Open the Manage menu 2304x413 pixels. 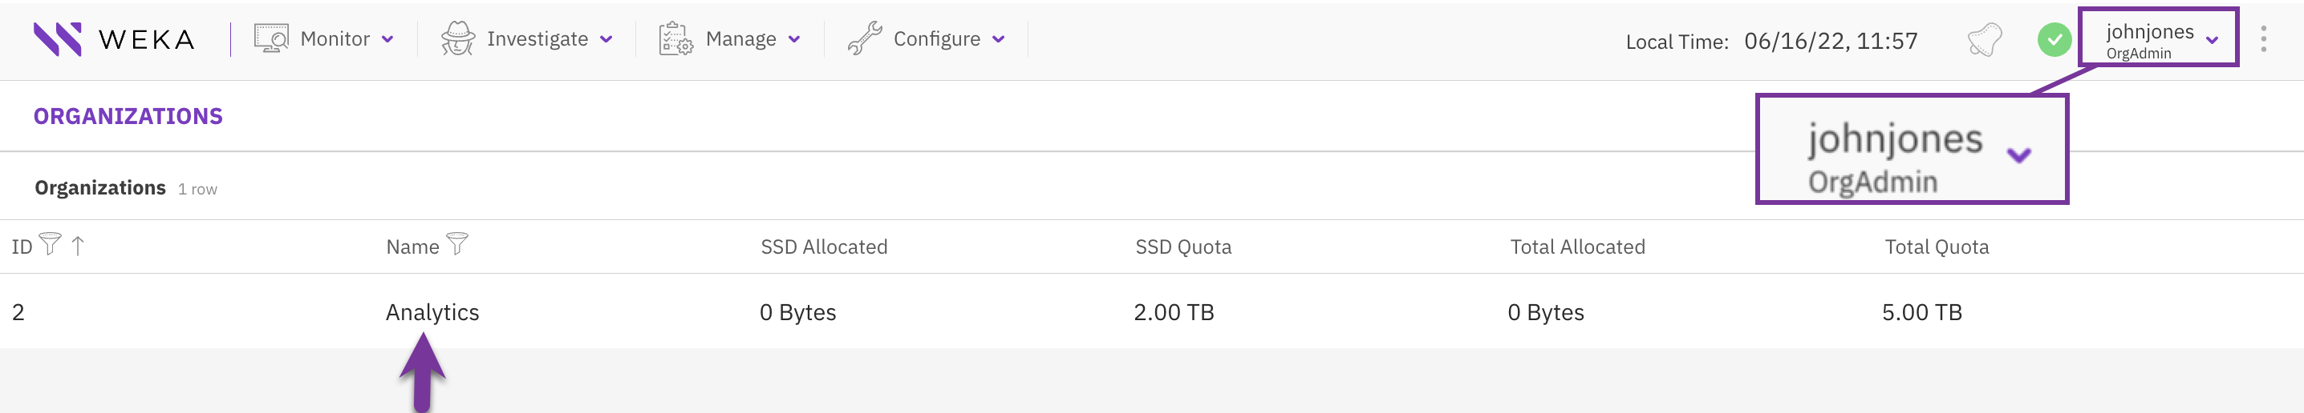click(741, 39)
